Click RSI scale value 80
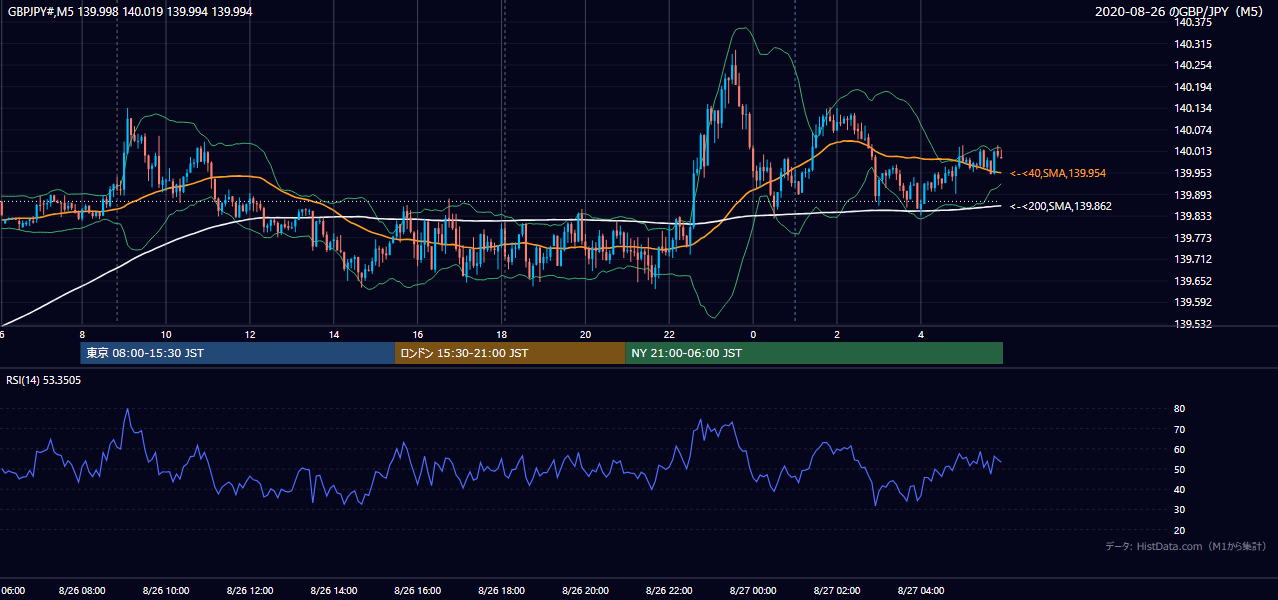 pos(1180,409)
